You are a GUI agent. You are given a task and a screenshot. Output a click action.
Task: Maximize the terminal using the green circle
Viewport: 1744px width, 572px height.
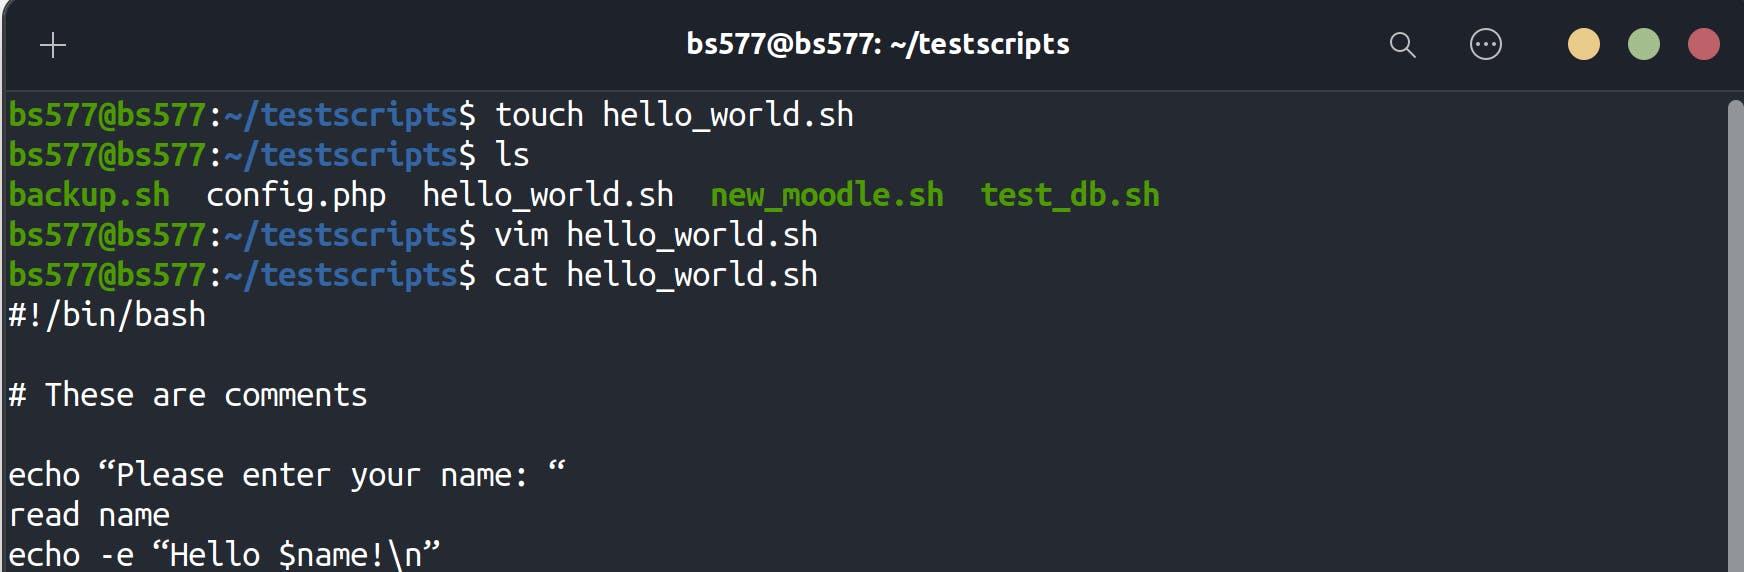point(1644,44)
